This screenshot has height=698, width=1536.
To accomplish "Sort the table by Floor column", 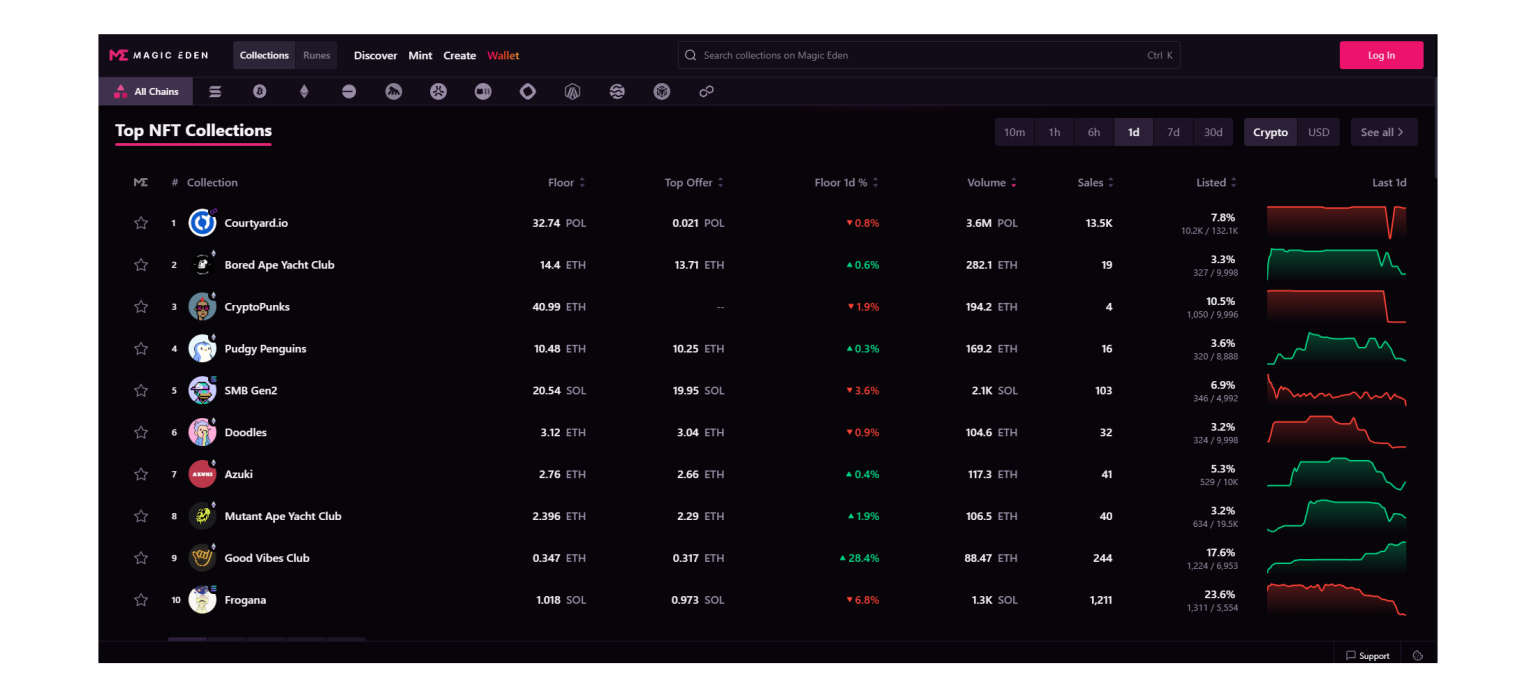I will [566, 183].
